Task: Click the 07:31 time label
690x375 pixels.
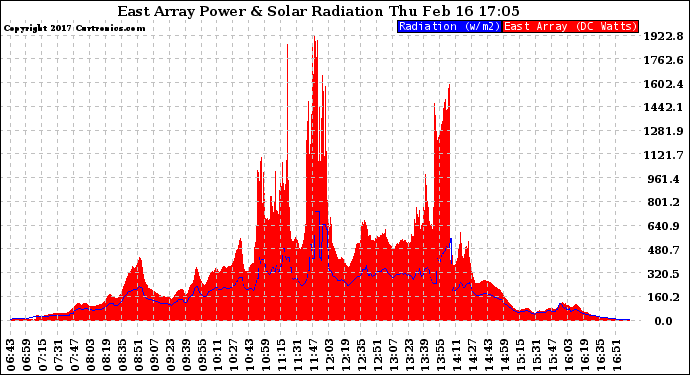Action: 59,355
